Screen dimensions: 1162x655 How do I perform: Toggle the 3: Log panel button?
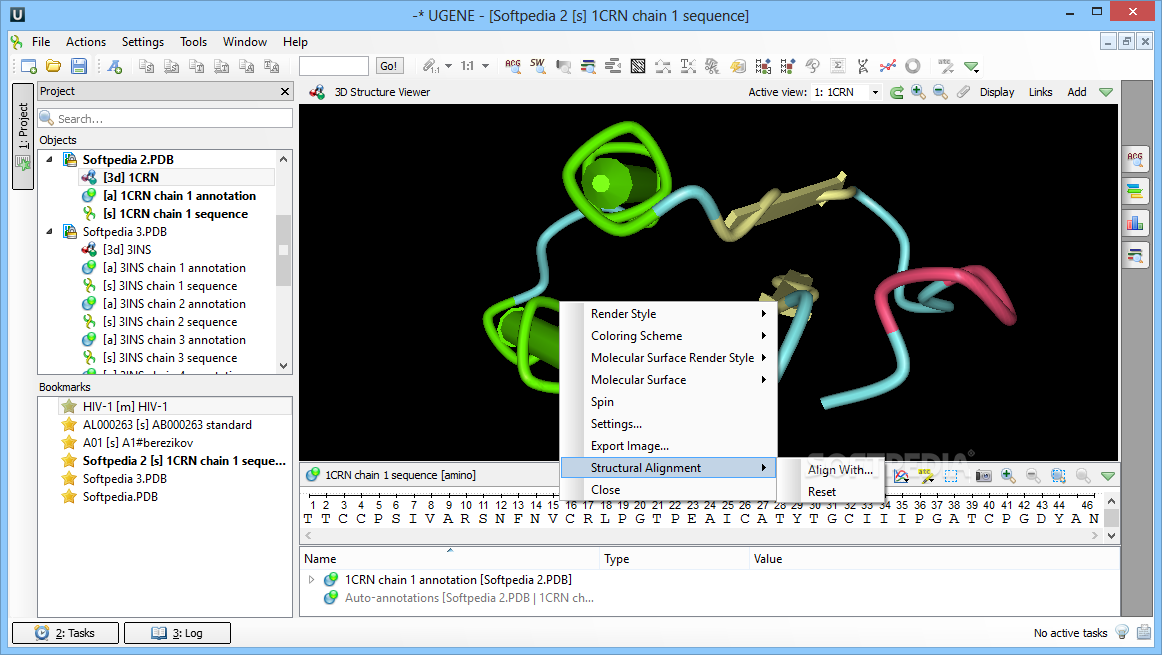coord(177,633)
